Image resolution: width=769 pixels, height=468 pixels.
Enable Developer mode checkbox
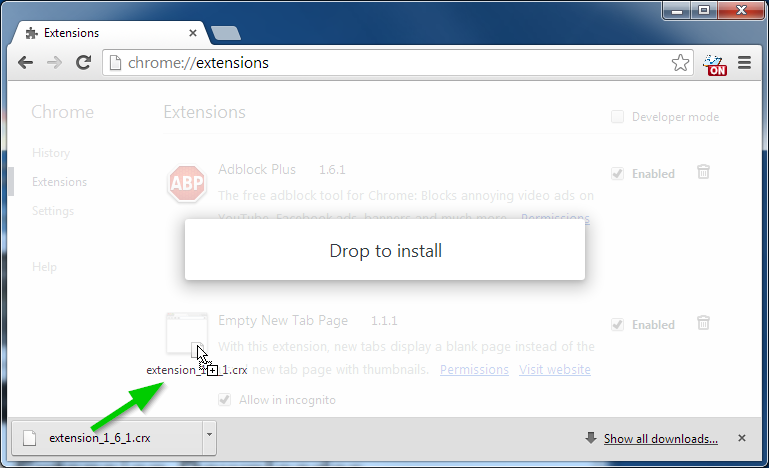click(618, 117)
